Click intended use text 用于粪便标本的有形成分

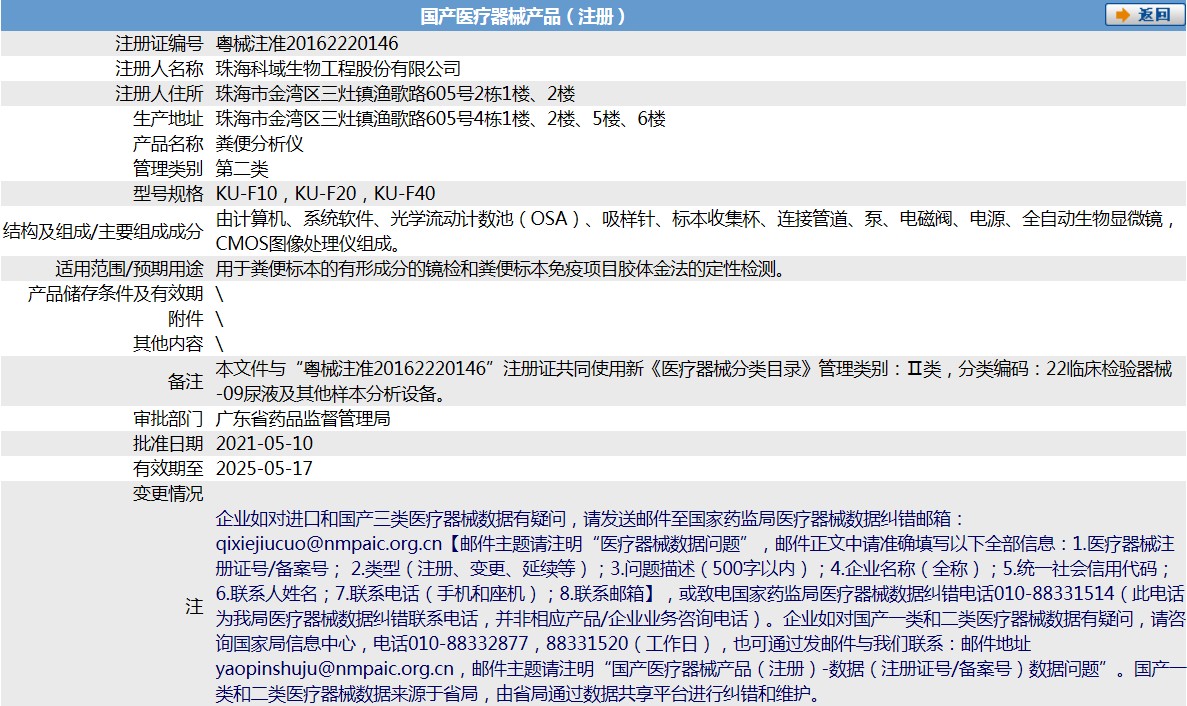[x=501, y=269]
